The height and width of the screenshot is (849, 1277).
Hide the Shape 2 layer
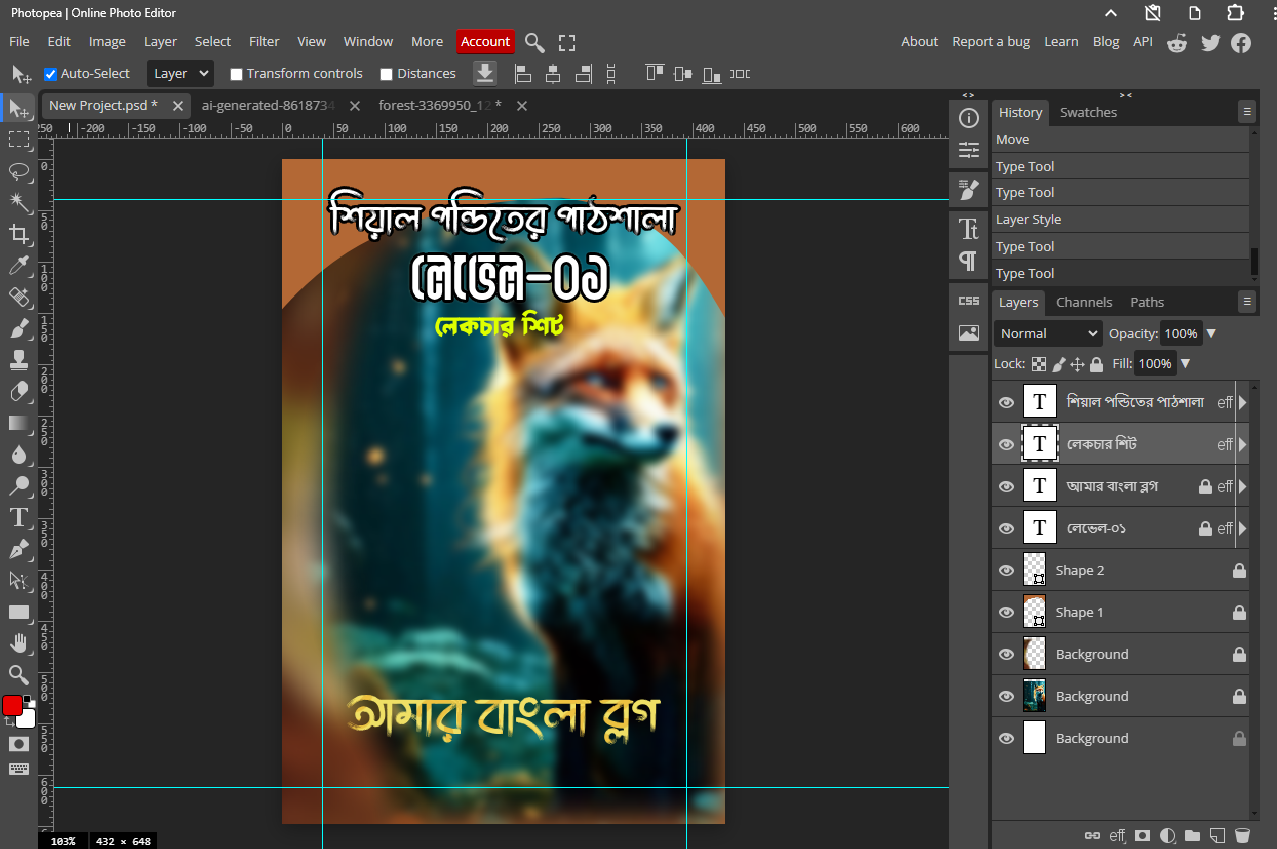(1006, 571)
